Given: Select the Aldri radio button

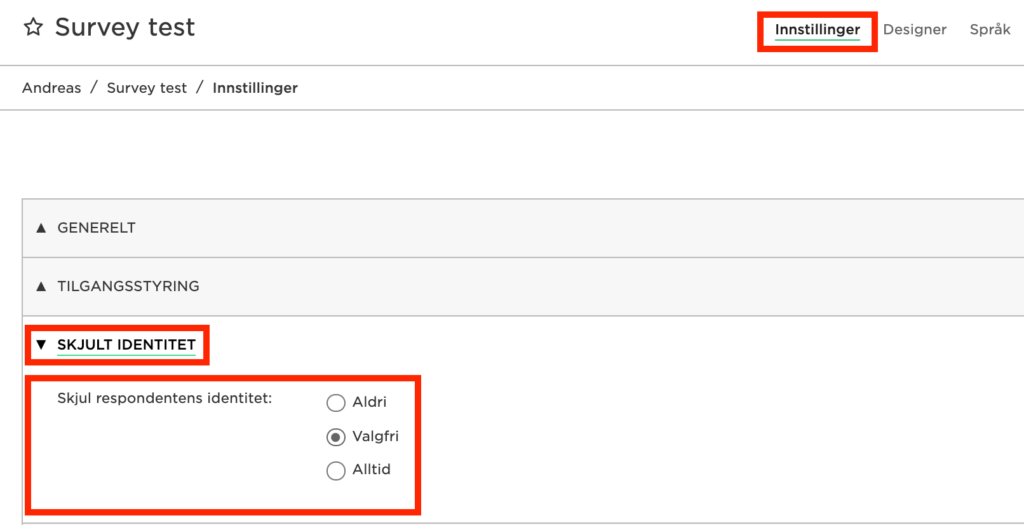Looking at the screenshot, I should pyautogui.click(x=336, y=403).
